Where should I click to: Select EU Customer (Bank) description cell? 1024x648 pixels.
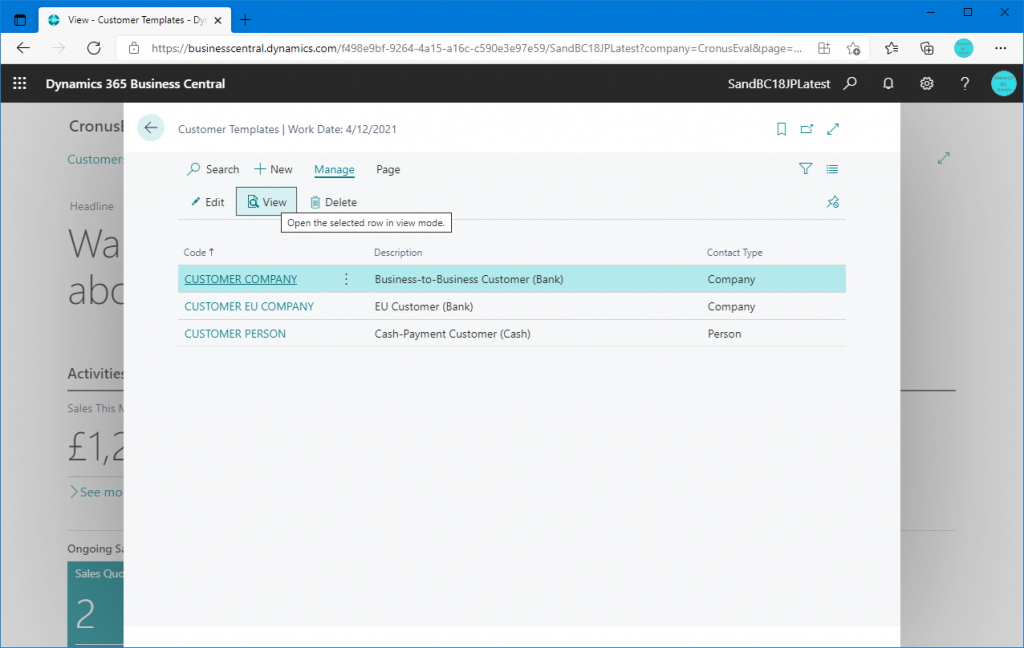click(x=424, y=306)
